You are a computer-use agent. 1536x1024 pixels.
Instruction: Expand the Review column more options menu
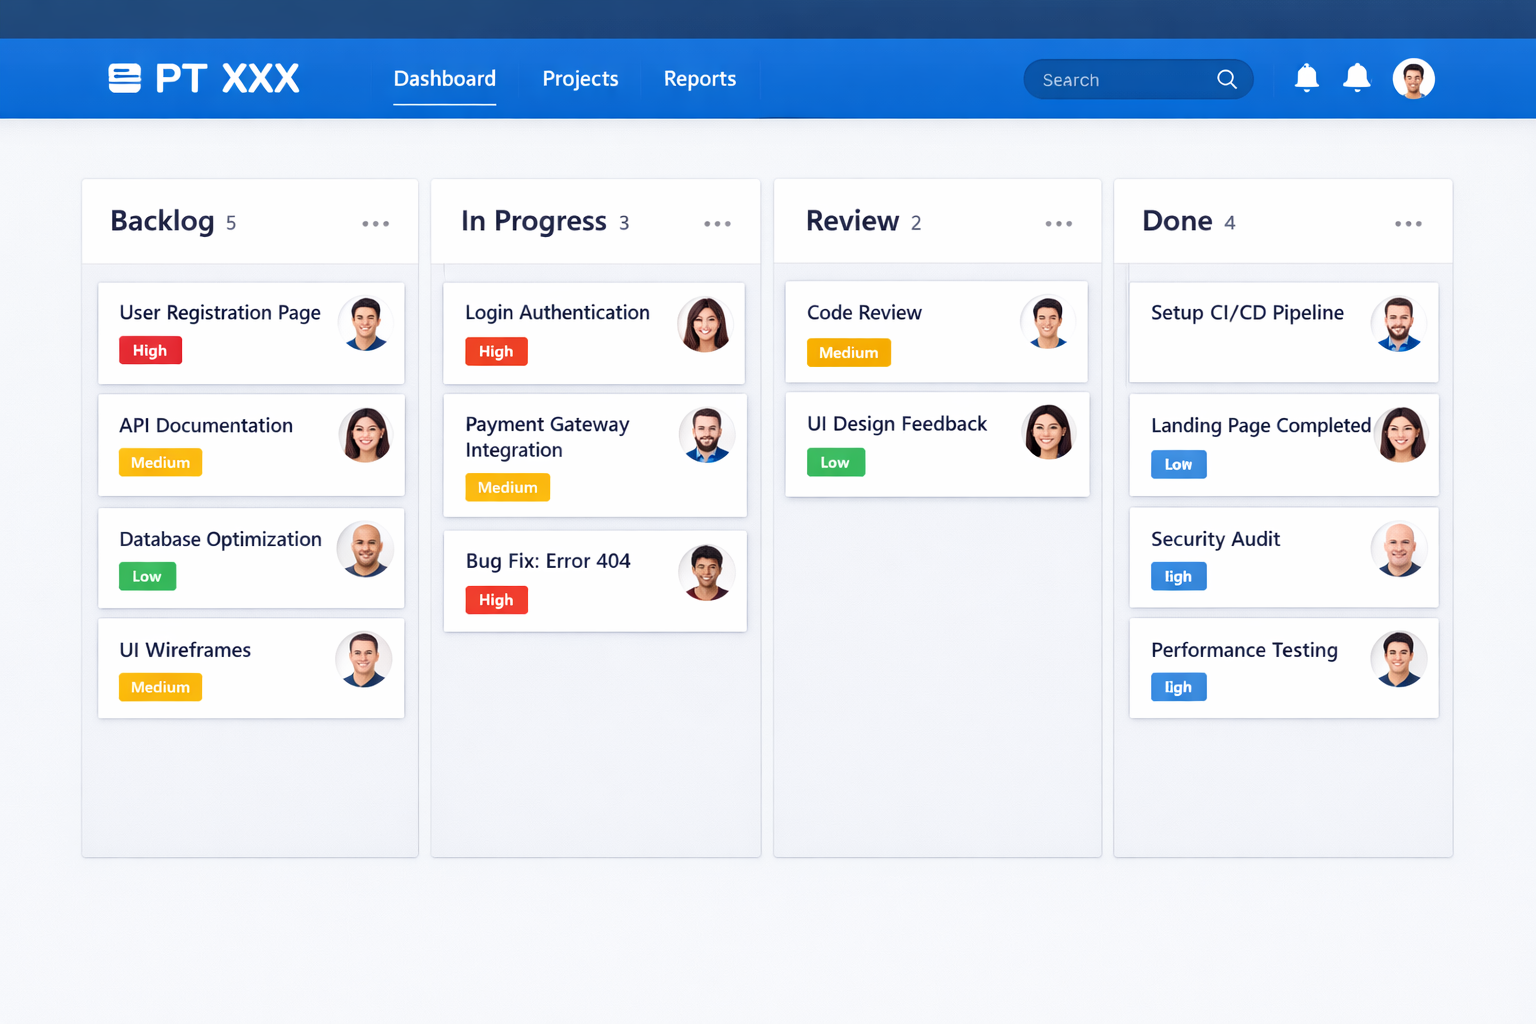click(x=1058, y=224)
